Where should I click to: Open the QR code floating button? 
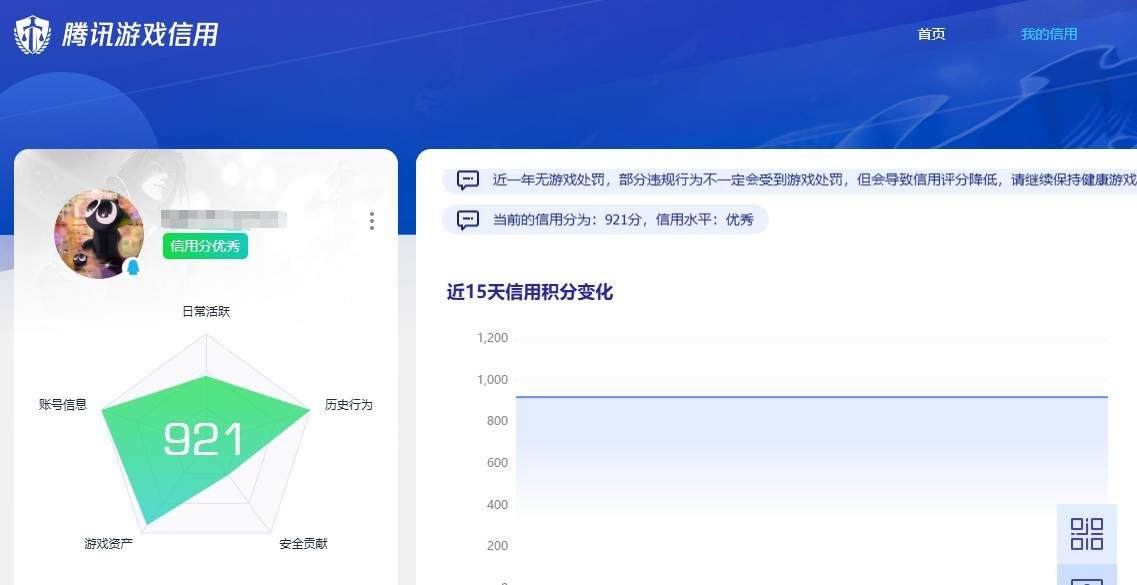(x=1086, y=534)
